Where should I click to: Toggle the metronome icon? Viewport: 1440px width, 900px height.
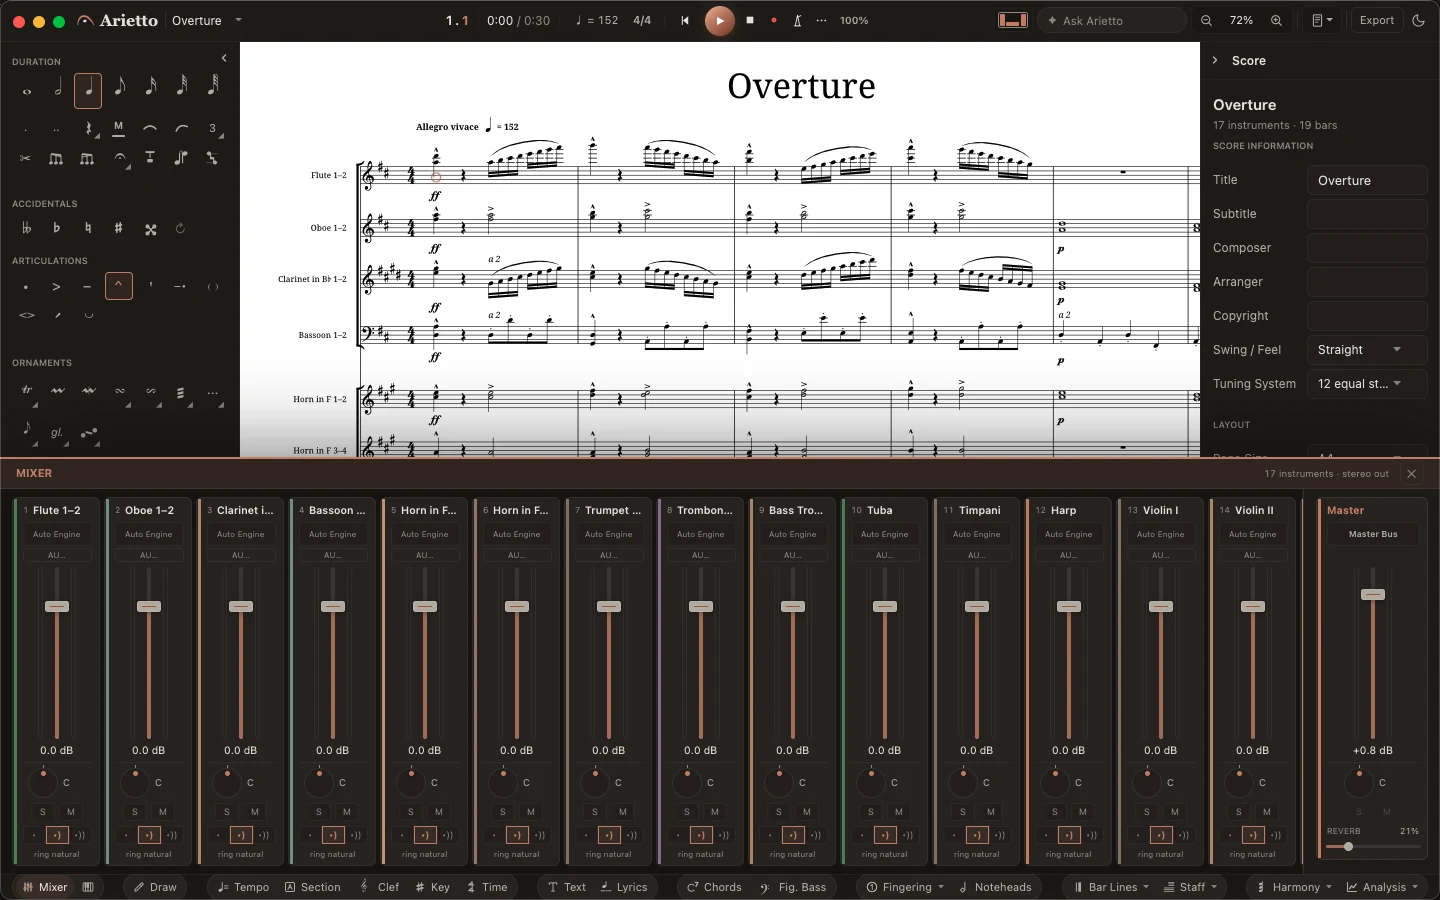(798, 21)
